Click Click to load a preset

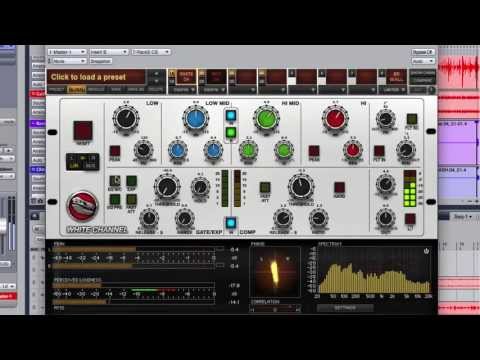tap(88, 77)
